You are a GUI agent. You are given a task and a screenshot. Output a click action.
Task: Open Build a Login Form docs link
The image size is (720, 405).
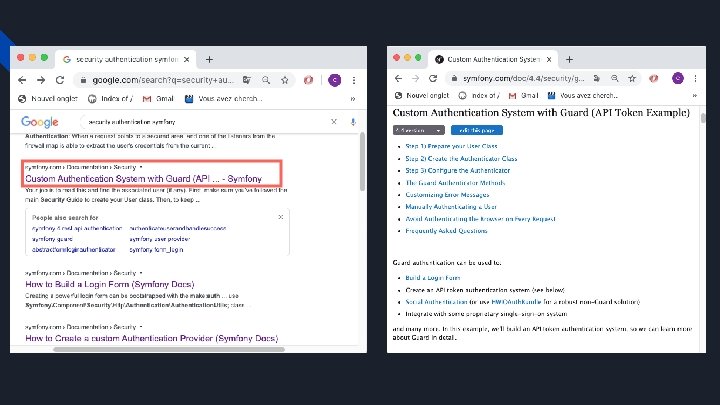point(433,278)
